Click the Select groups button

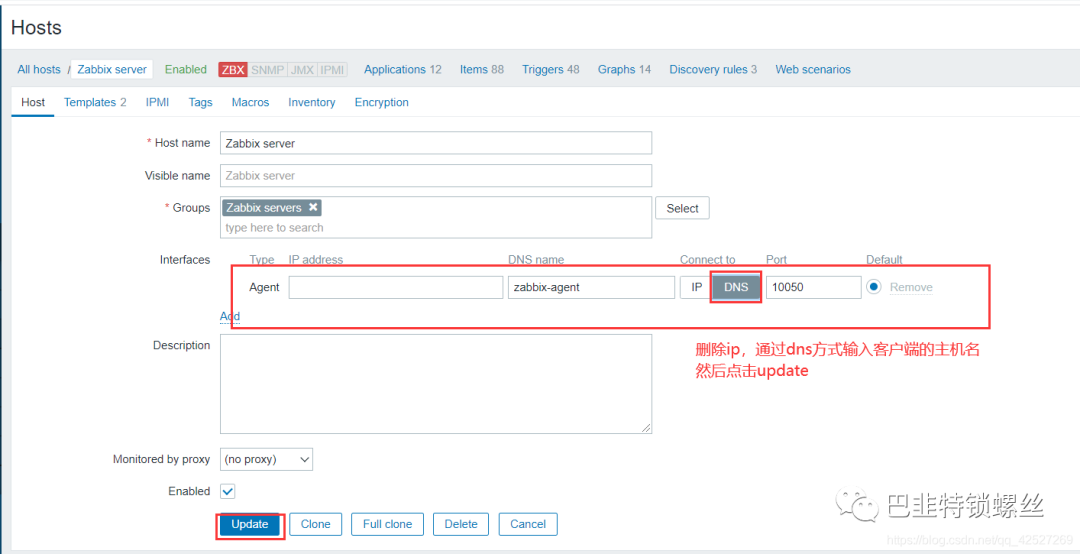click(683, 208)
